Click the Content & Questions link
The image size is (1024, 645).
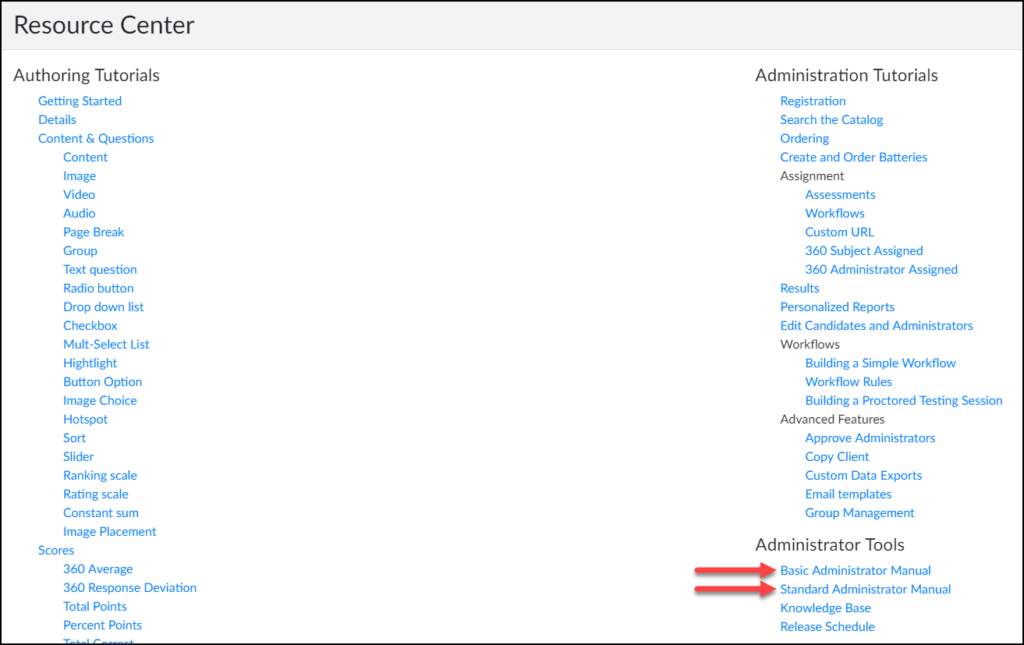96,138
